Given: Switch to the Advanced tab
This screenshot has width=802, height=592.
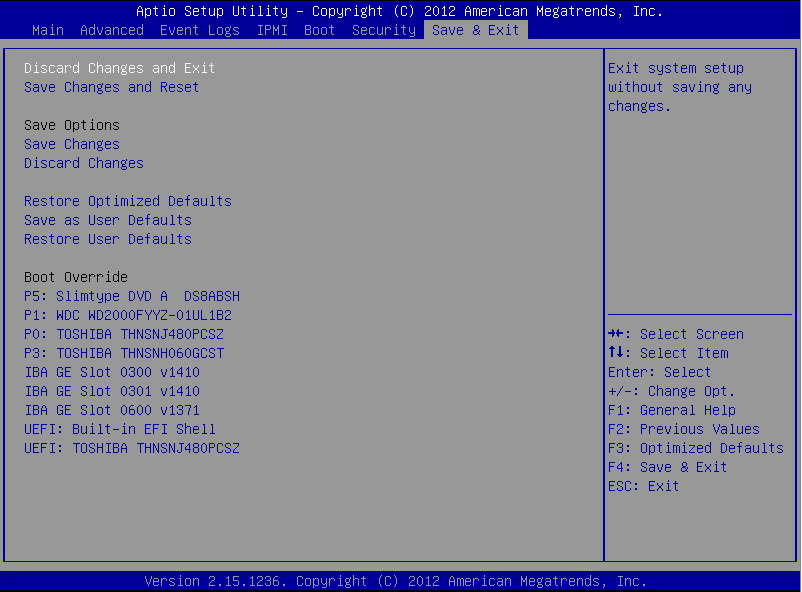Looking at the screenshot, I should coord(112,30).
